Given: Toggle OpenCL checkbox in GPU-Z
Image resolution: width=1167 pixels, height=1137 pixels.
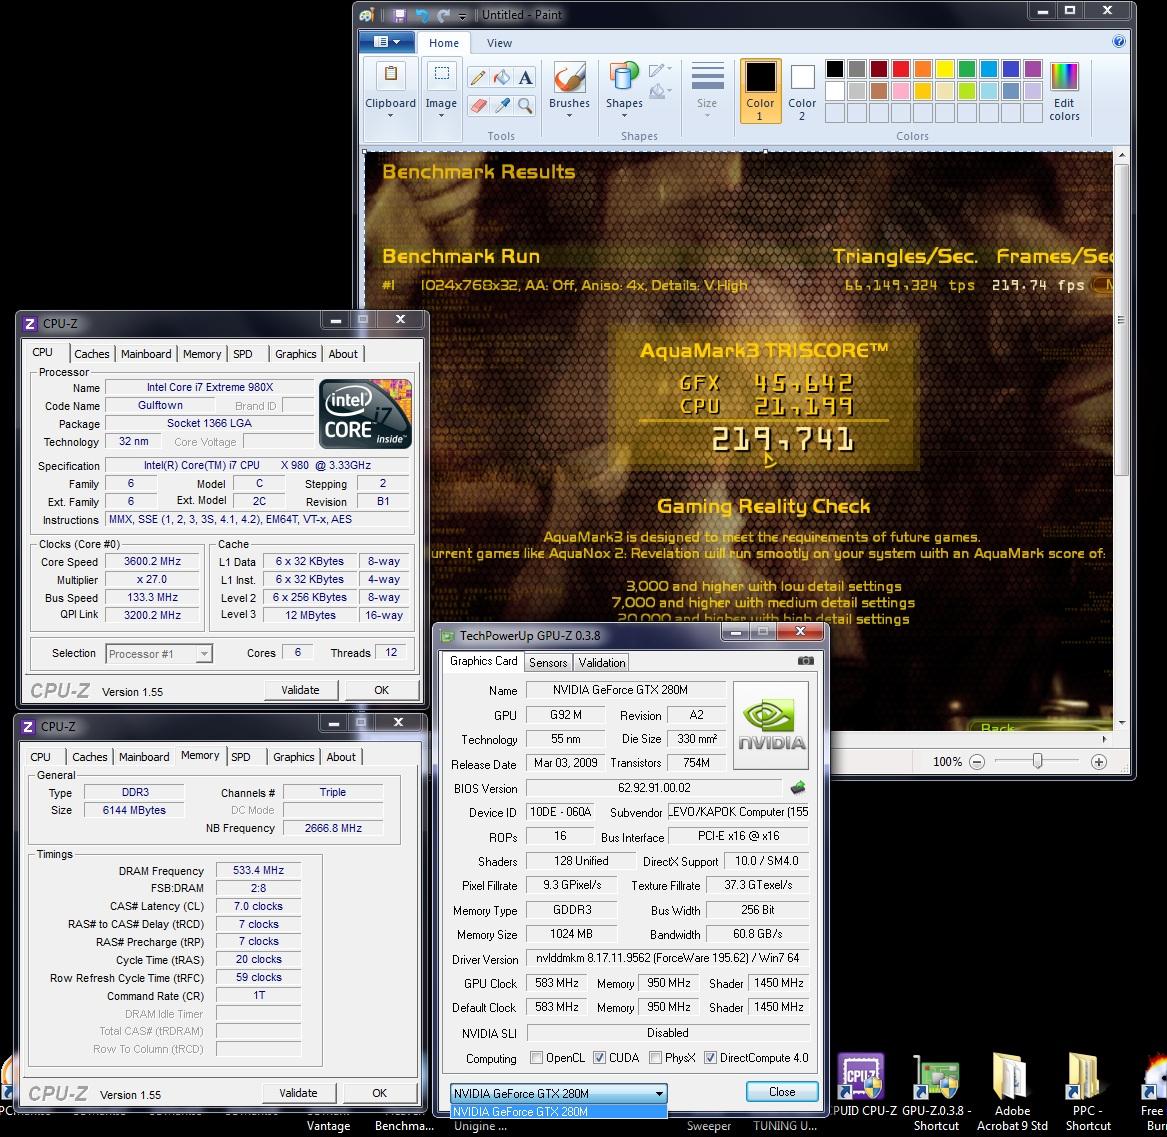Looking at the screenshot, I should 536,1058.
